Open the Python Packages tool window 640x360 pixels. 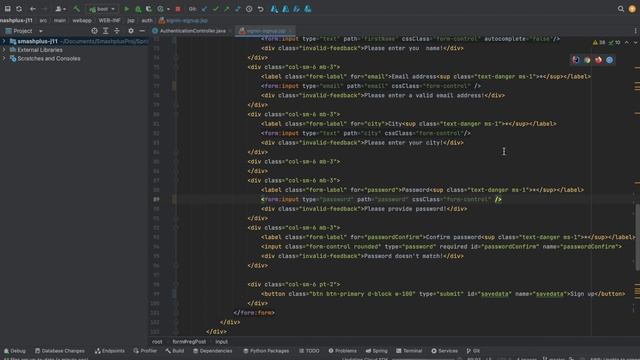coord(266,351)
